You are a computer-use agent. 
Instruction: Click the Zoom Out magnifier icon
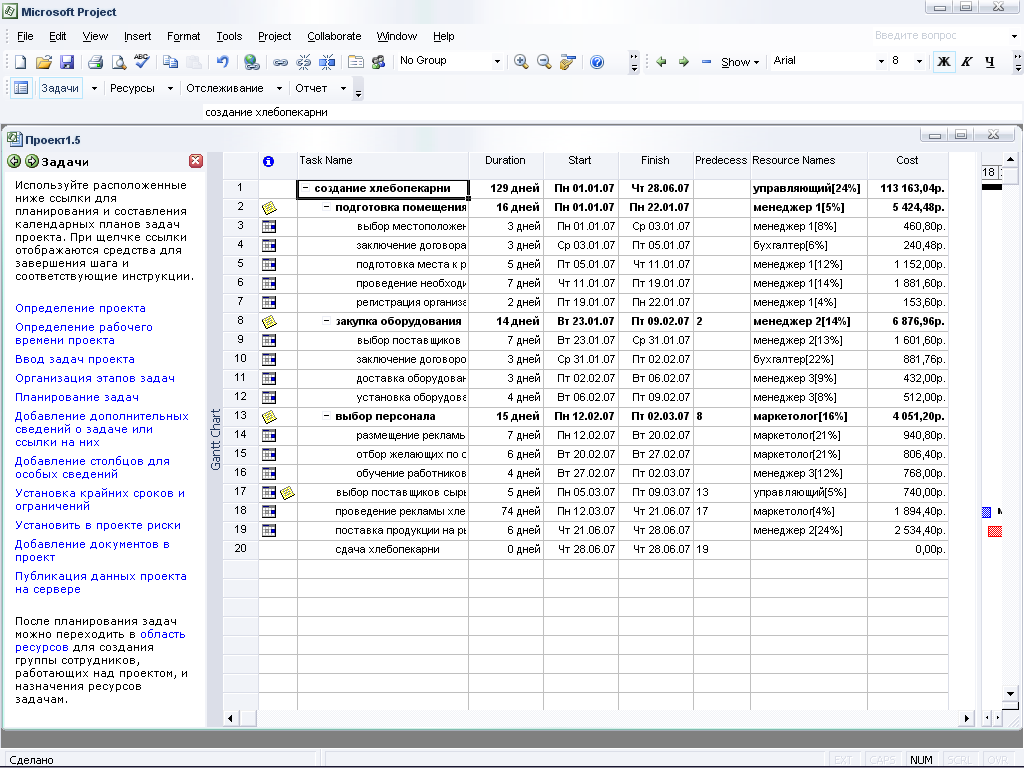point(544,62)
